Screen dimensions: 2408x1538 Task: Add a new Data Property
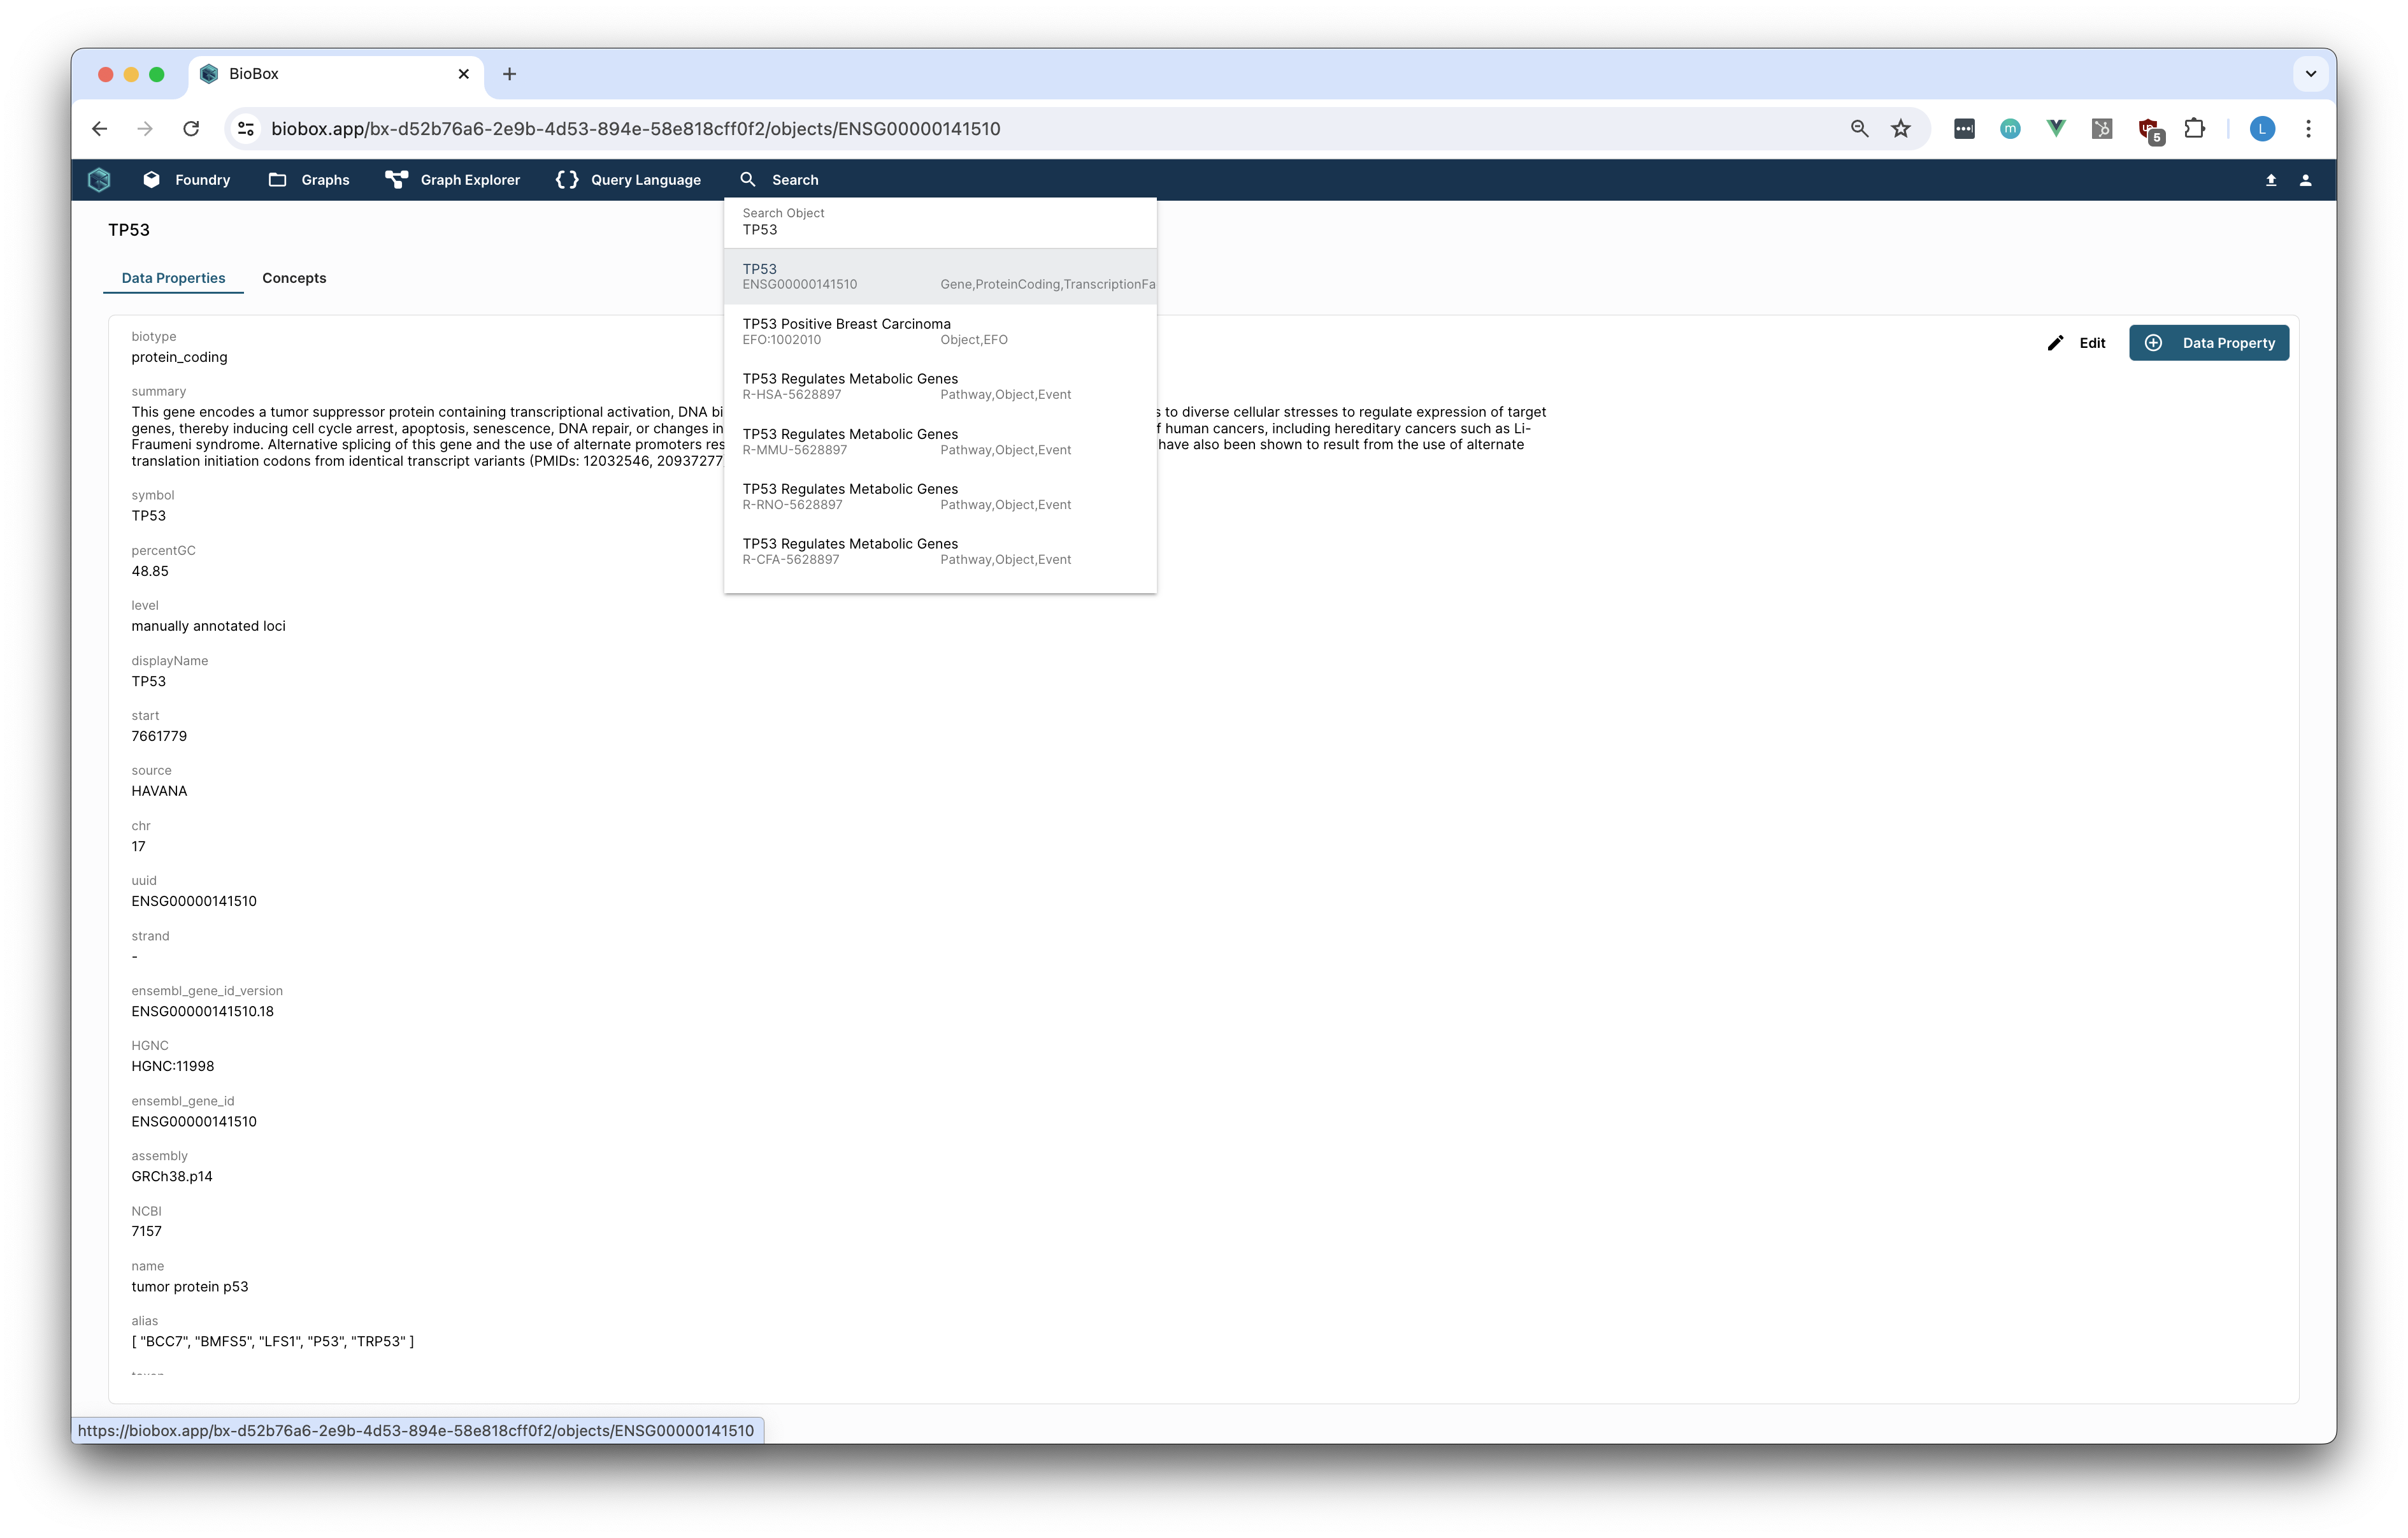tap(2208, 343)
